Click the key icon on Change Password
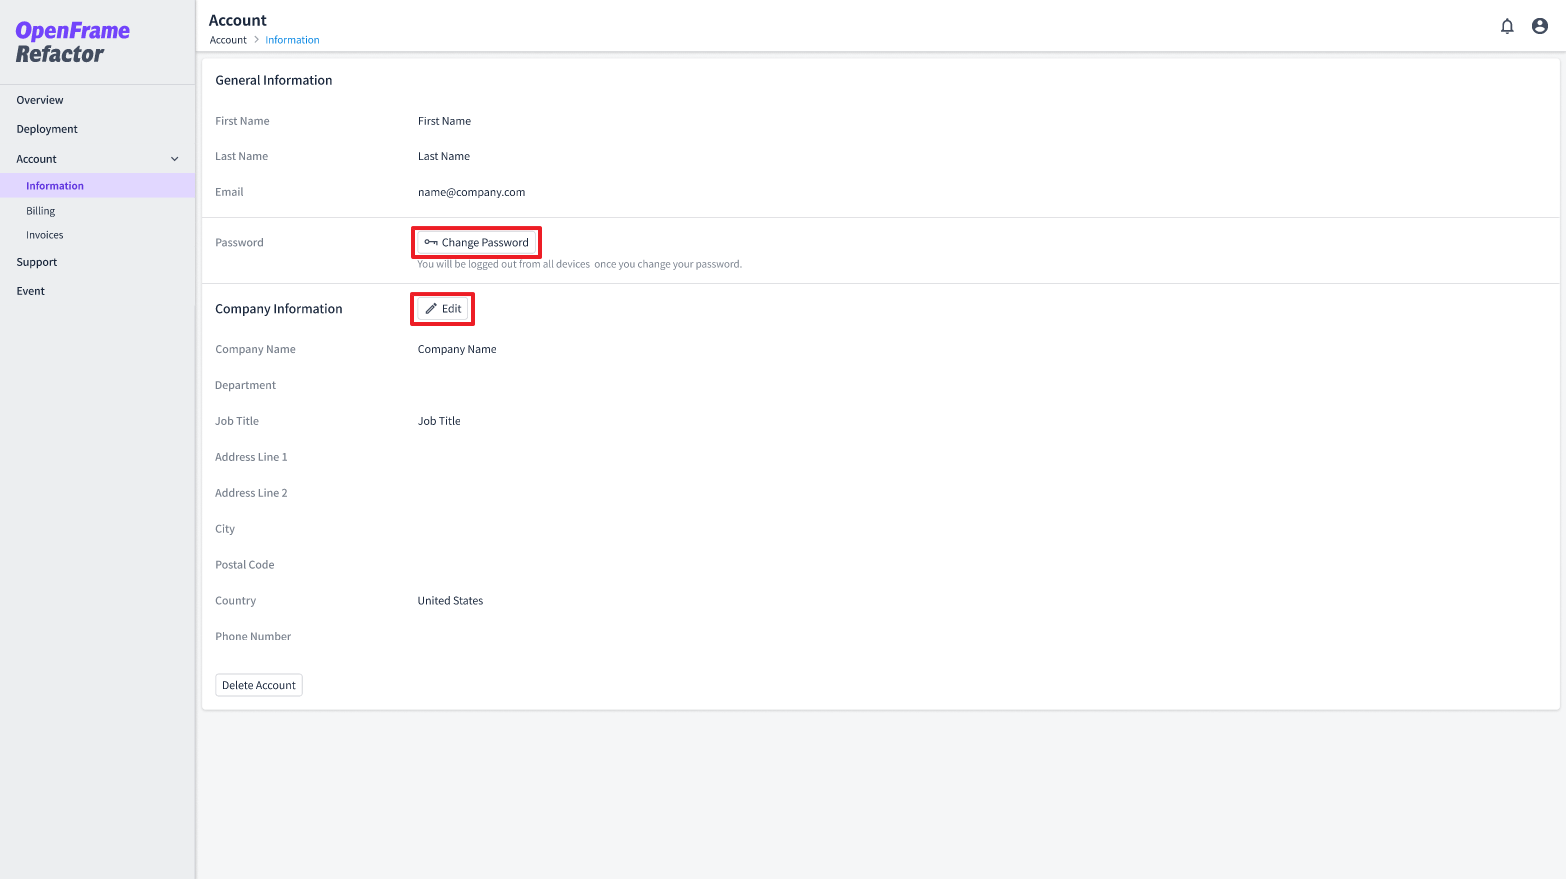The image size is (1566, 879). pyautogui.click(x=431, y=242)
